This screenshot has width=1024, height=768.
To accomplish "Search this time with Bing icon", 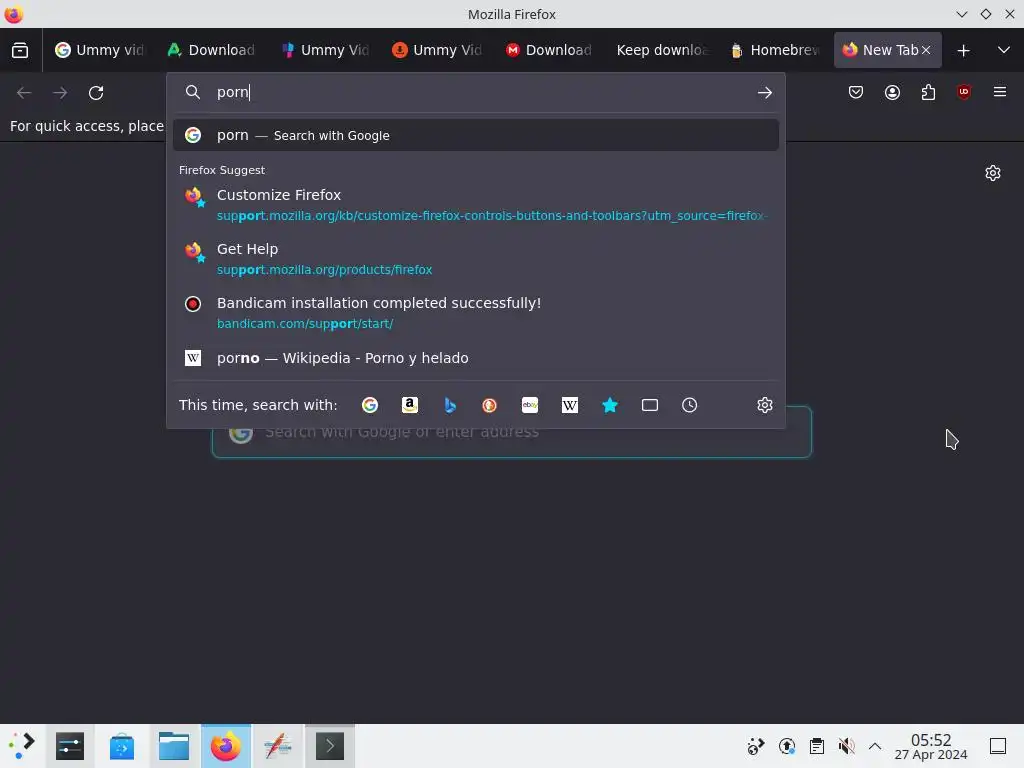I will (x=450, y=405).
